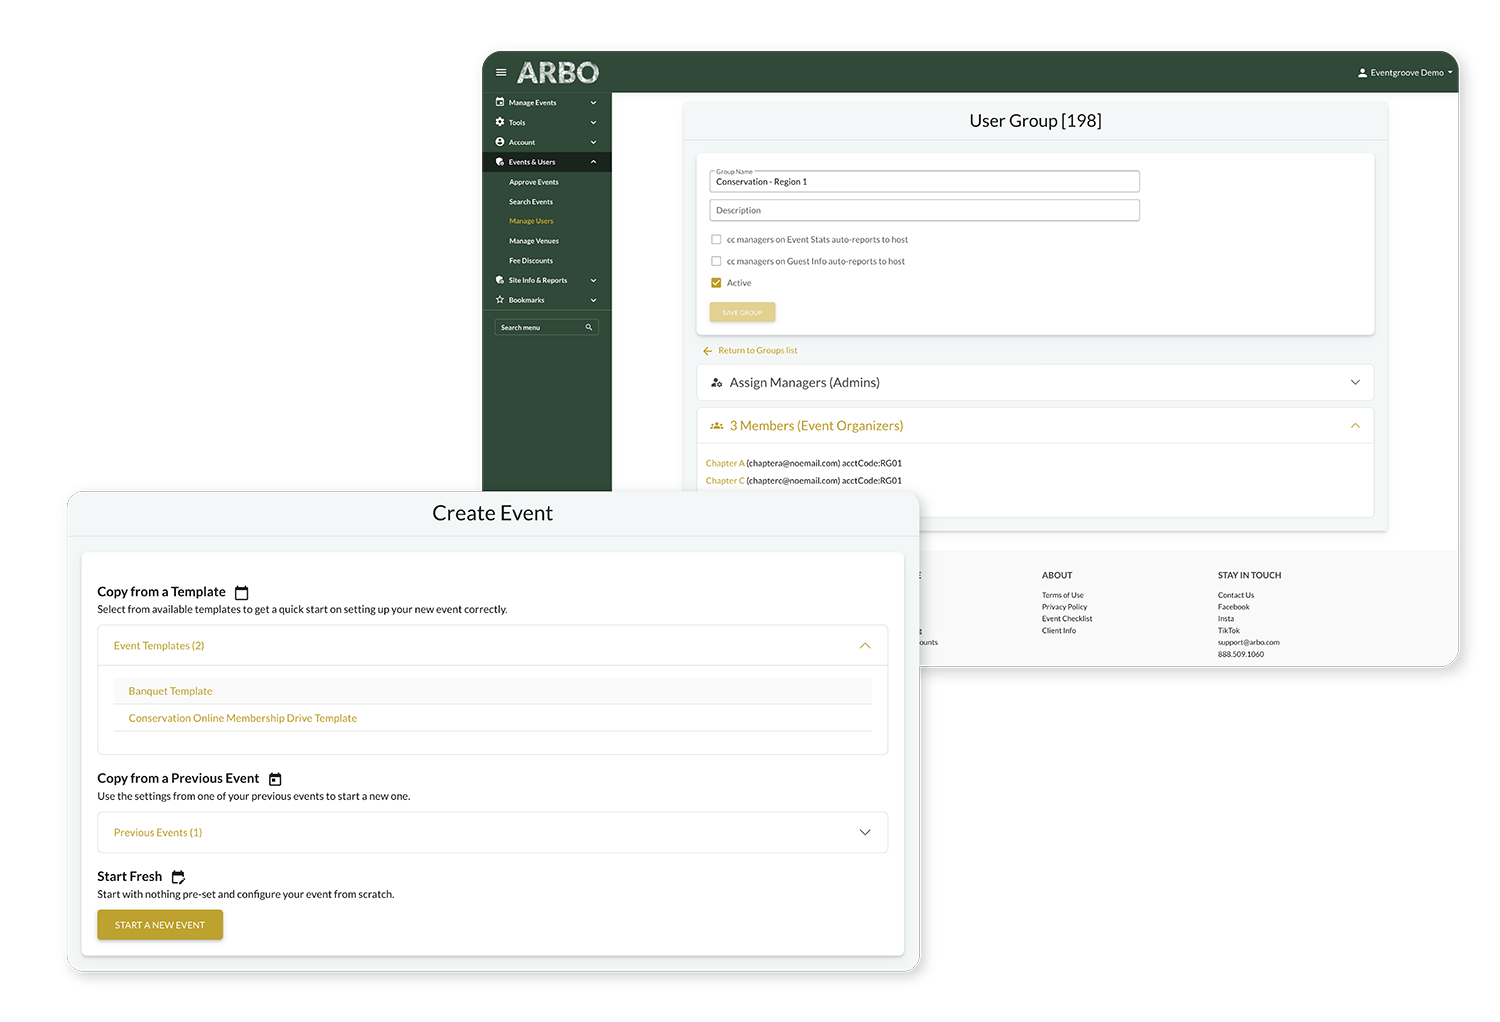The height and width of the screenshot is (1022, 1500).
Task: Open the Terms of Use footer link
Action: point(1063,595)
